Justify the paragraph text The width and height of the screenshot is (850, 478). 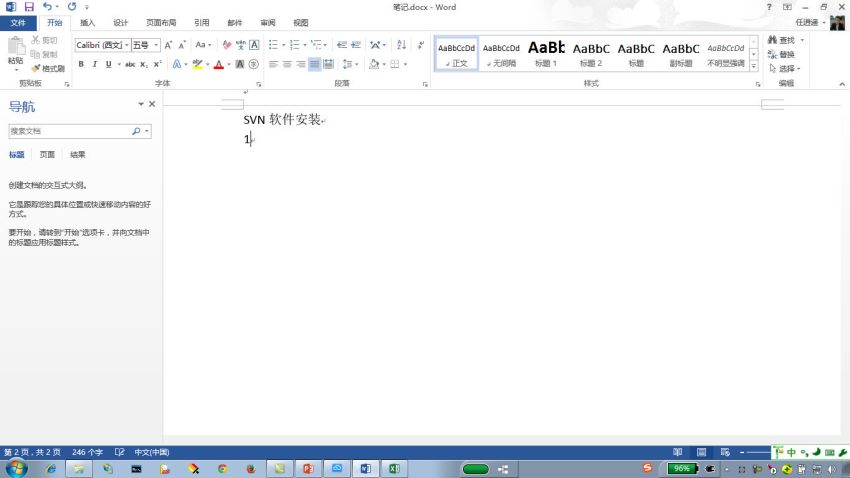pos(314,64)
